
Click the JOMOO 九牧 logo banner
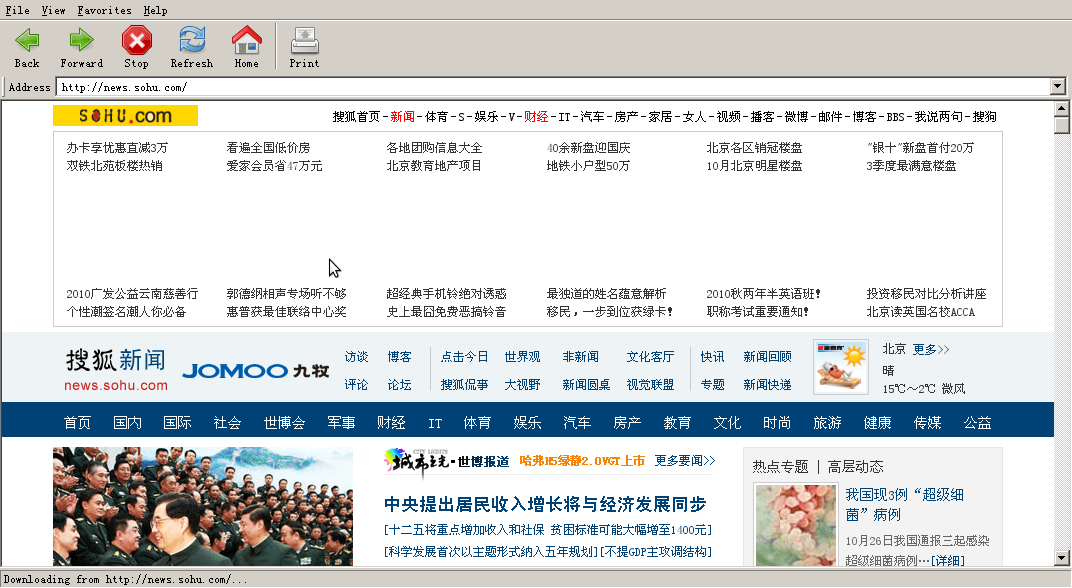click(x=256, y=371)
